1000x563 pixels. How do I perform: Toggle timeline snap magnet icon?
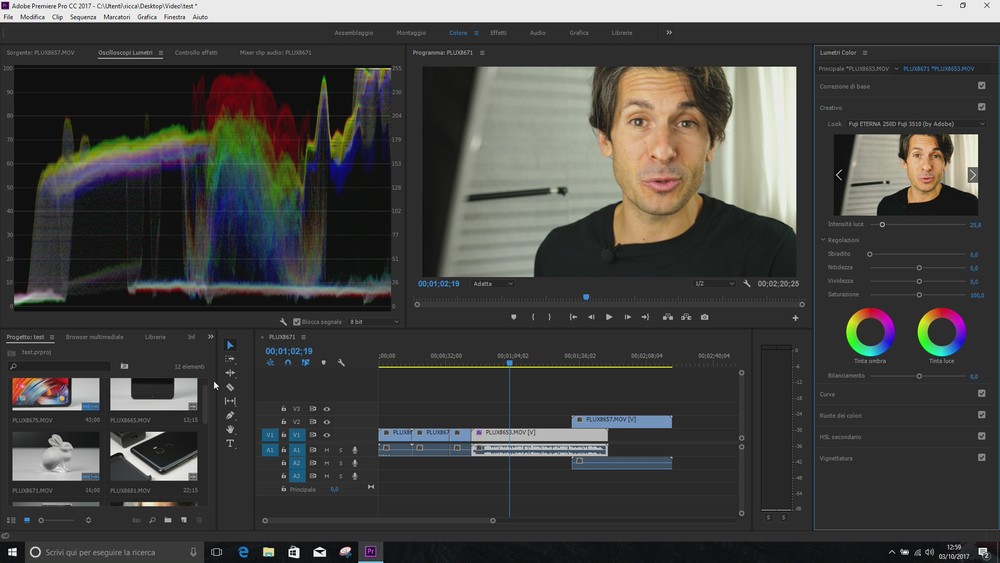(x=288, y=363)
